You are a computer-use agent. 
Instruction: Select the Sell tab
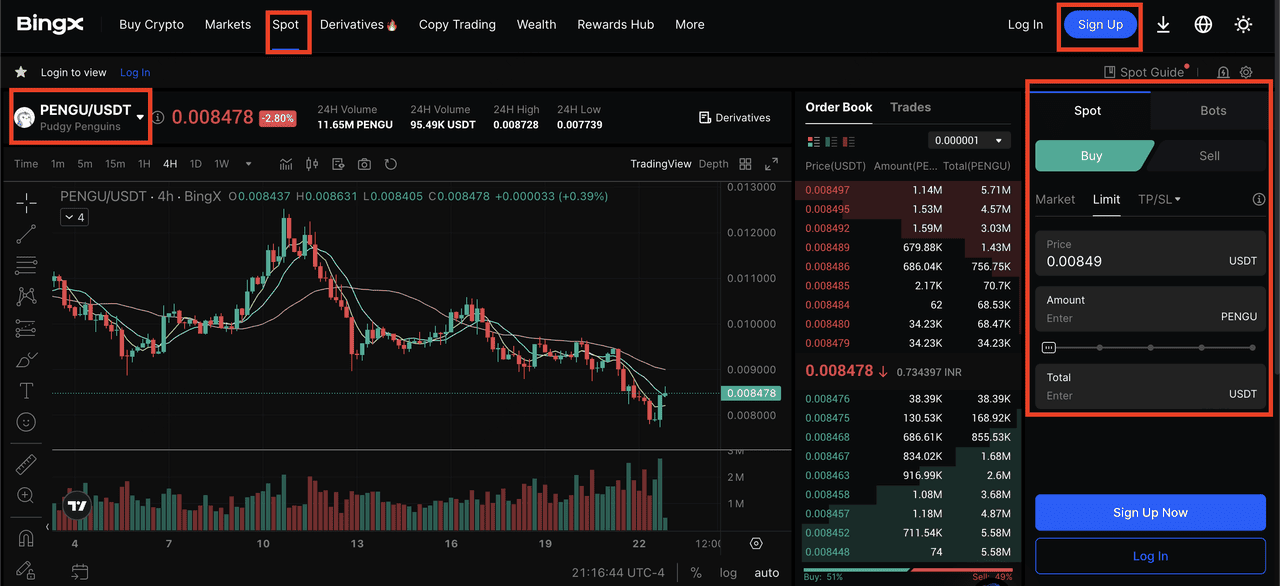click(x=1209, y=155)
